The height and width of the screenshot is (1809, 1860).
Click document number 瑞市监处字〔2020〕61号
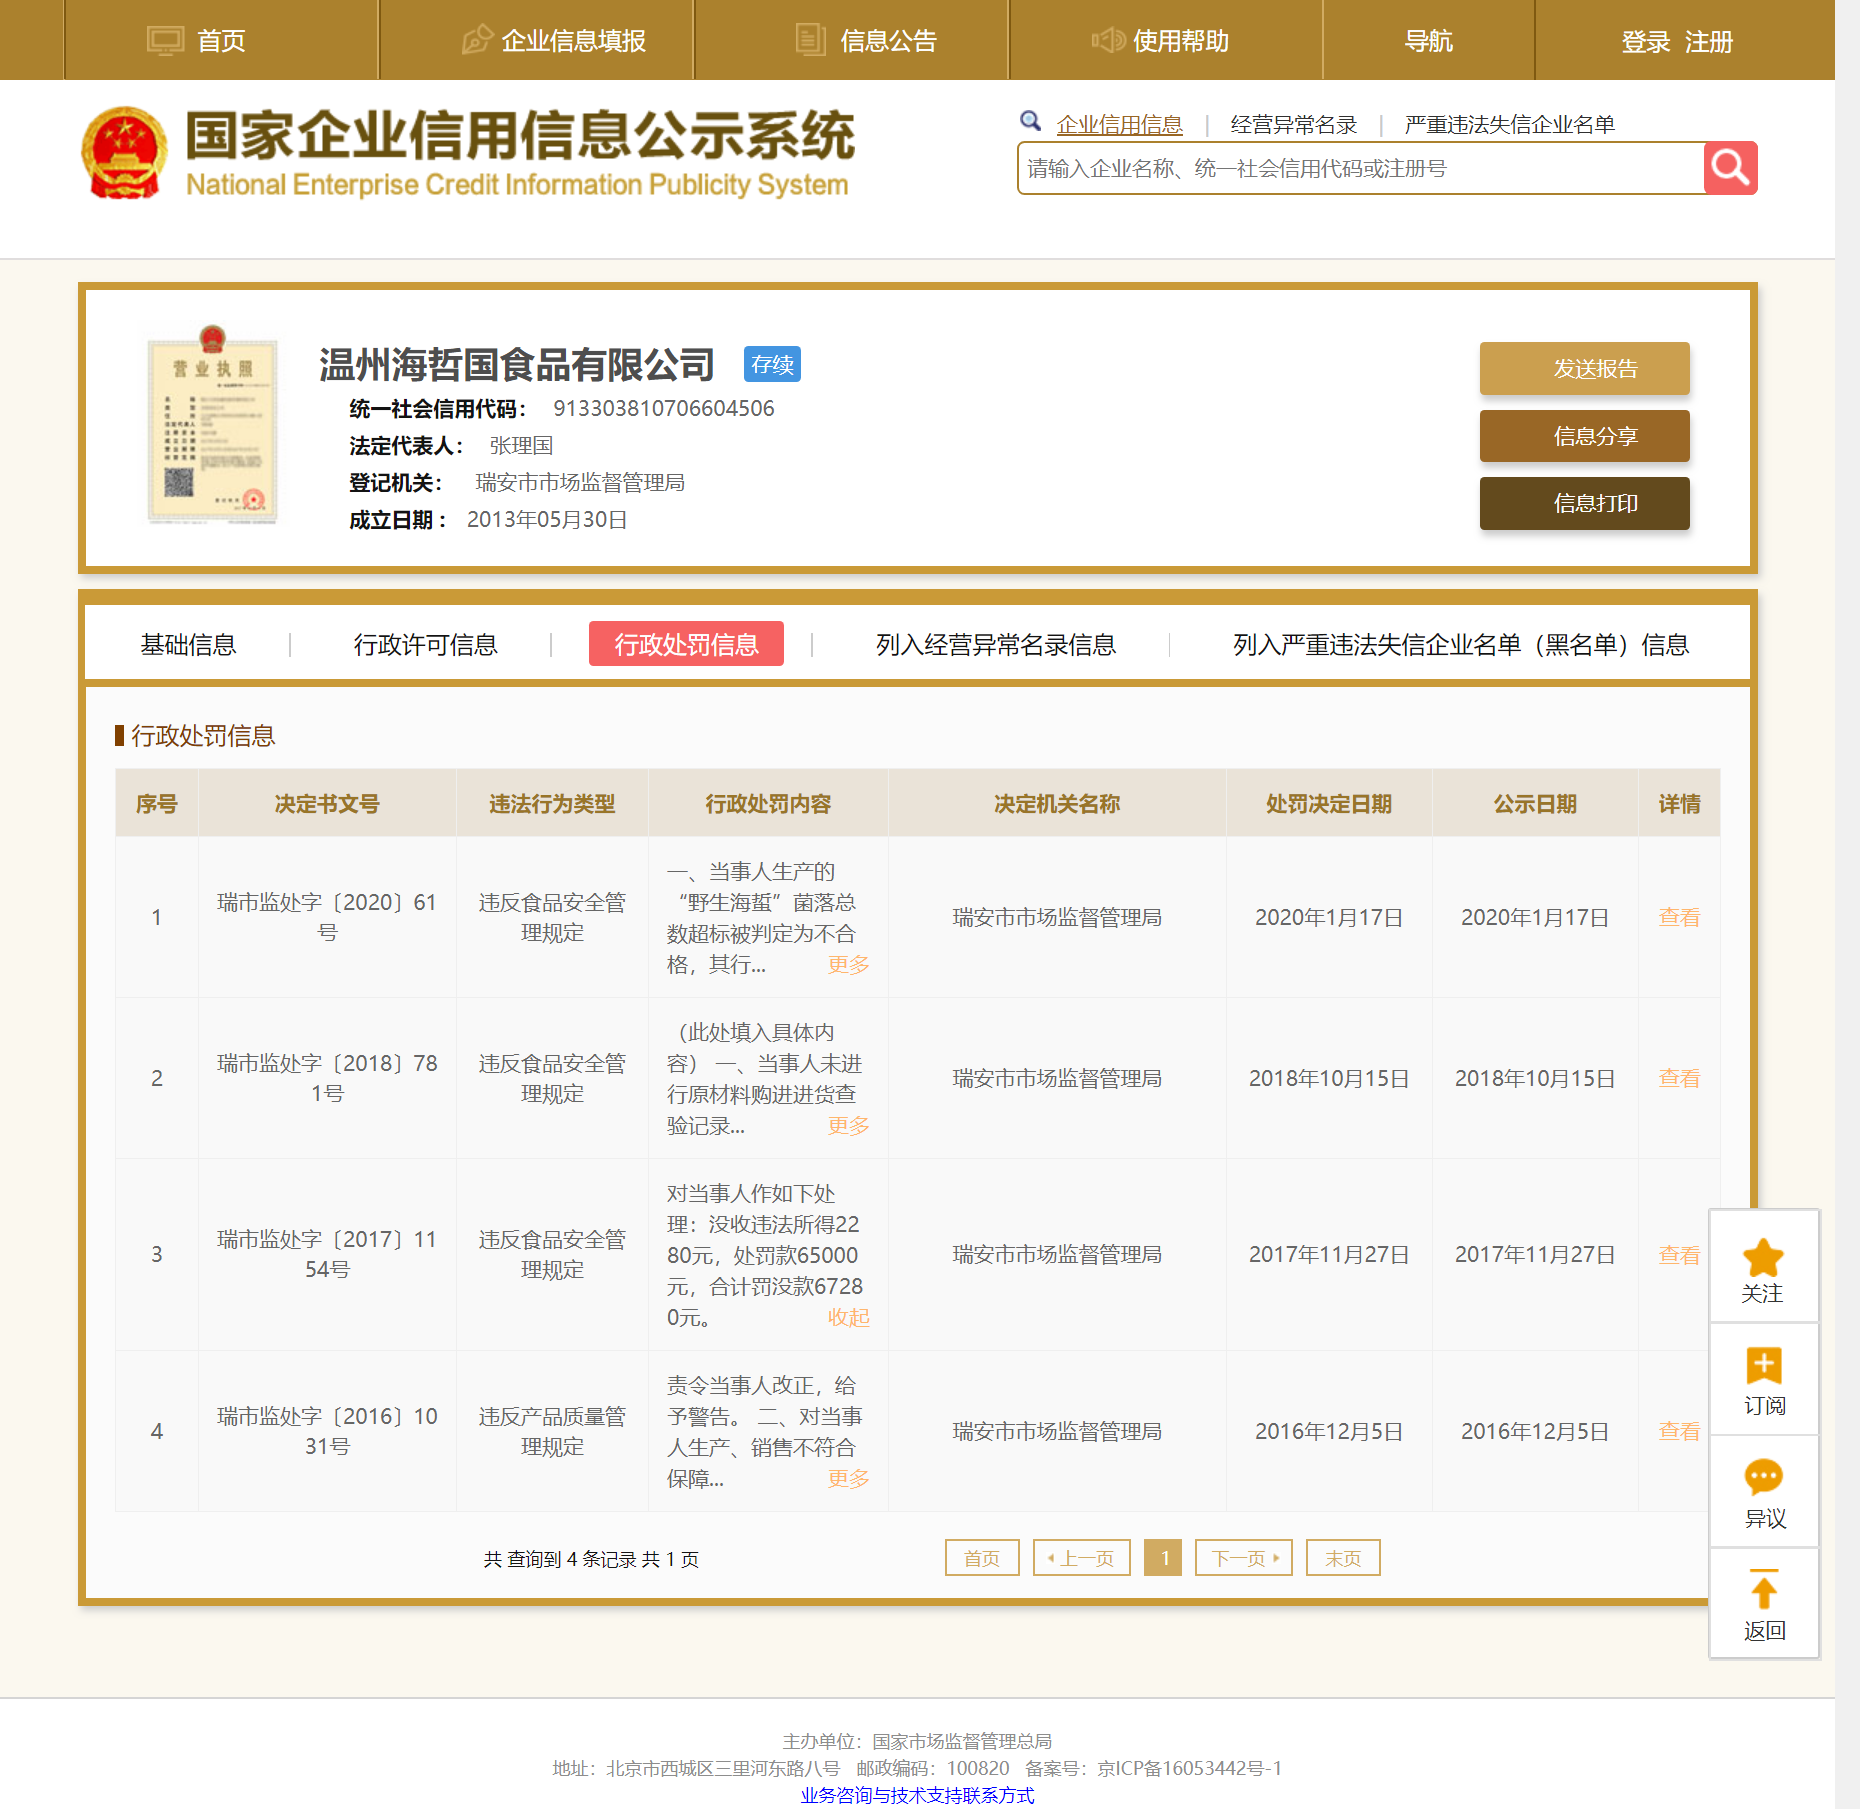(327, 918)
